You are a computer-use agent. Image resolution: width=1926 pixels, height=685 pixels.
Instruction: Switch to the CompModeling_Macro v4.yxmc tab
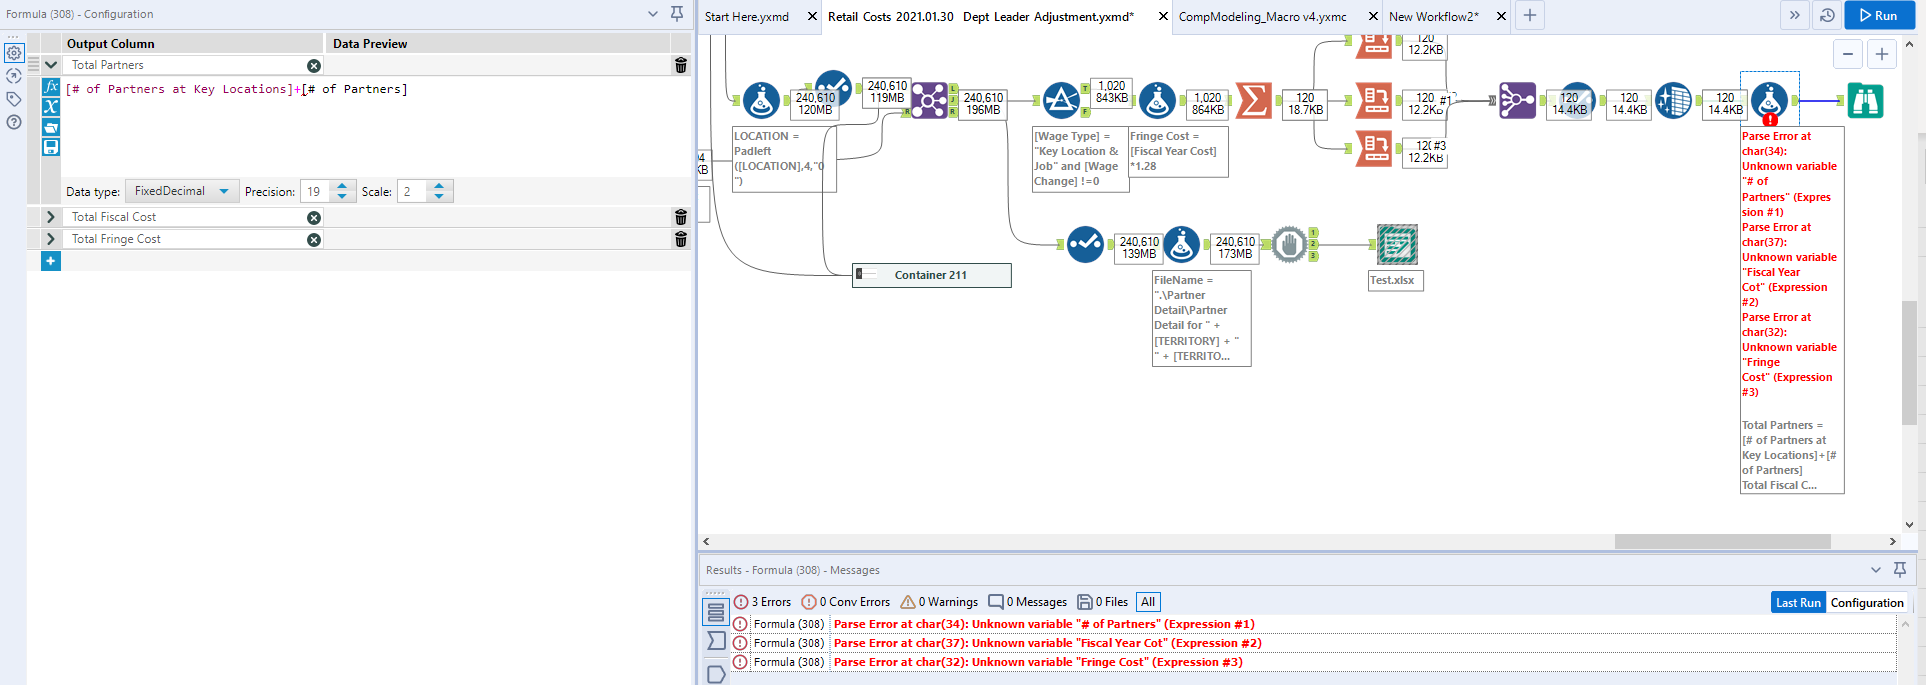[1262, 16]
